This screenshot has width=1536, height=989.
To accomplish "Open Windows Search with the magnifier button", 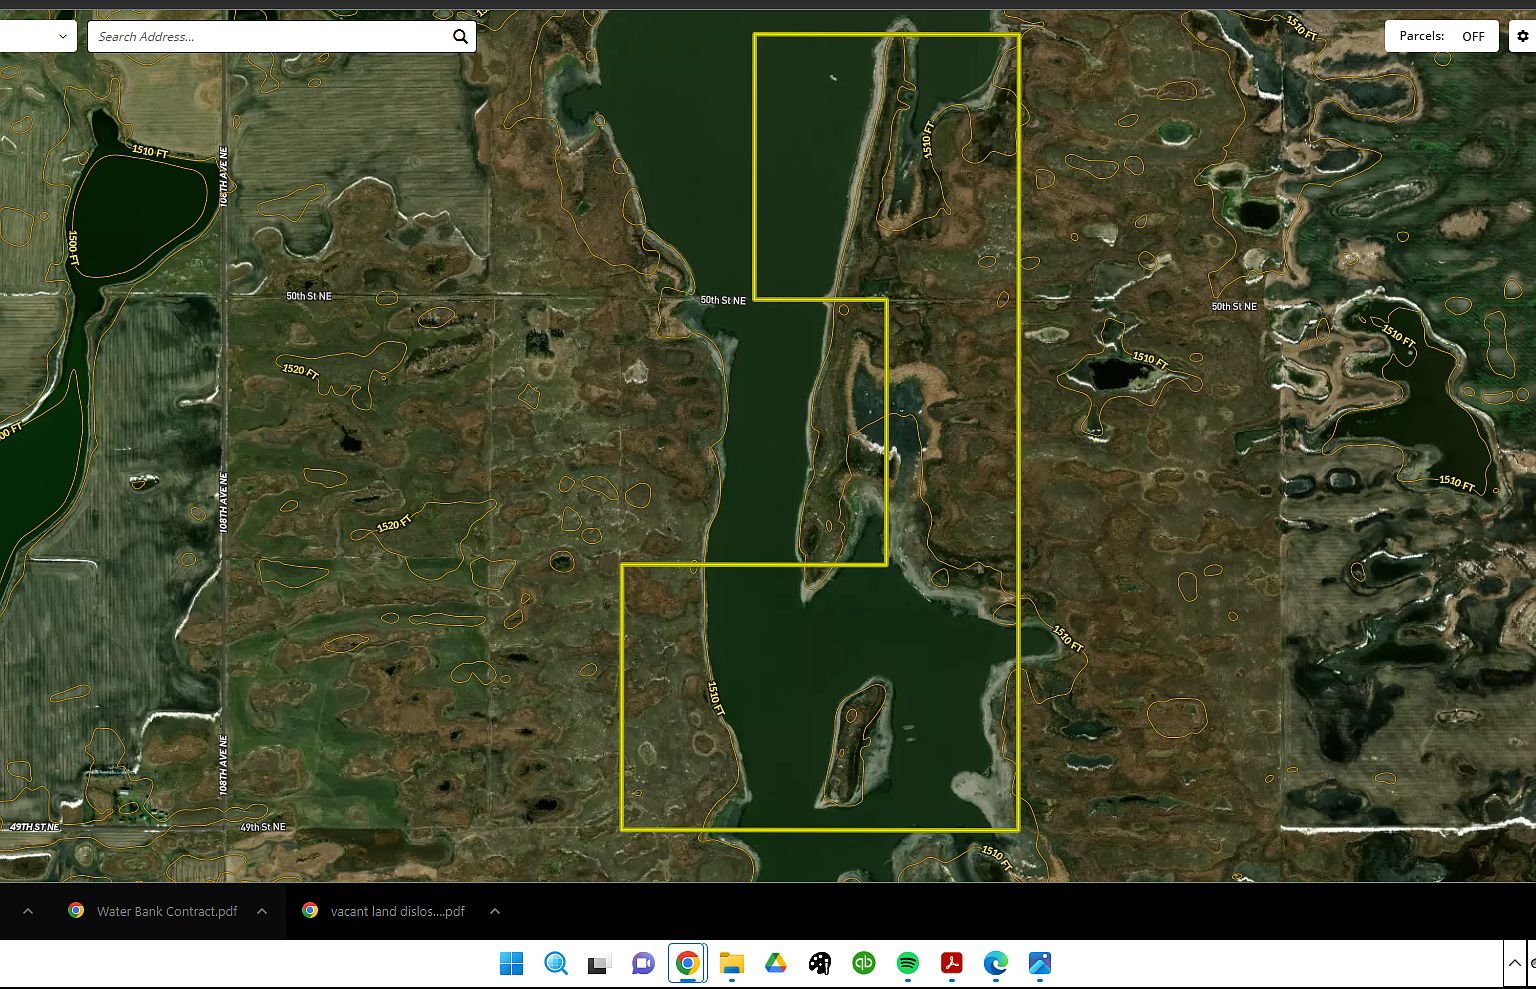I will point(556,963).
